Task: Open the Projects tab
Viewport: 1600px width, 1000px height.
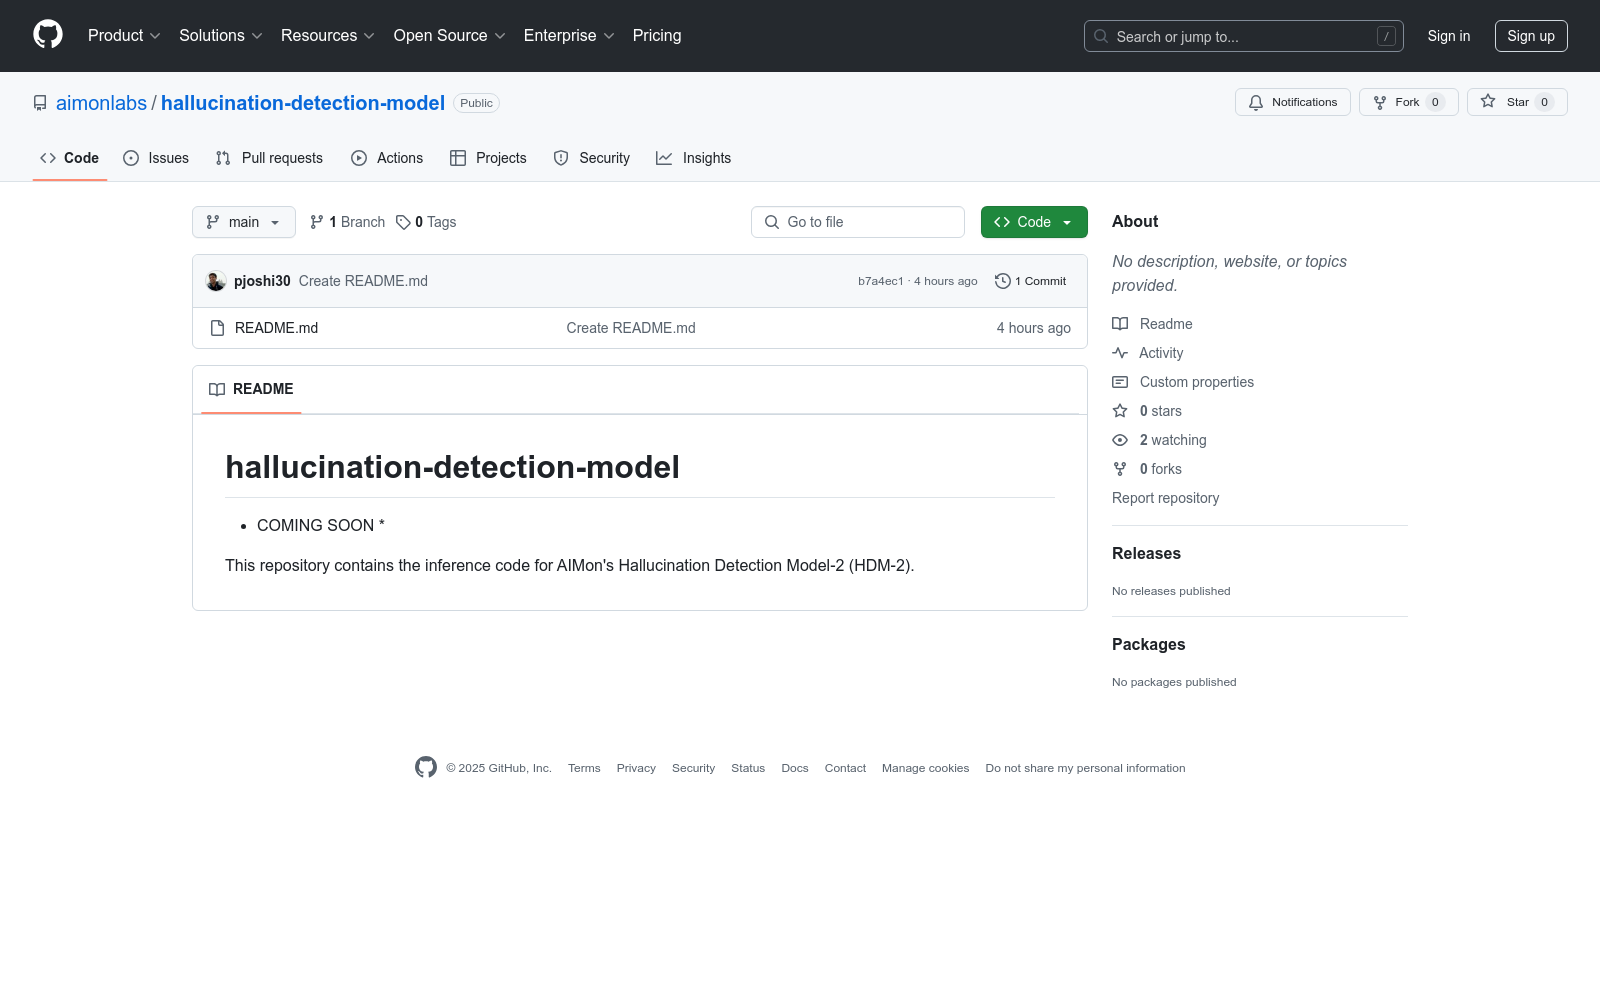Action: [x=488, y=158]
